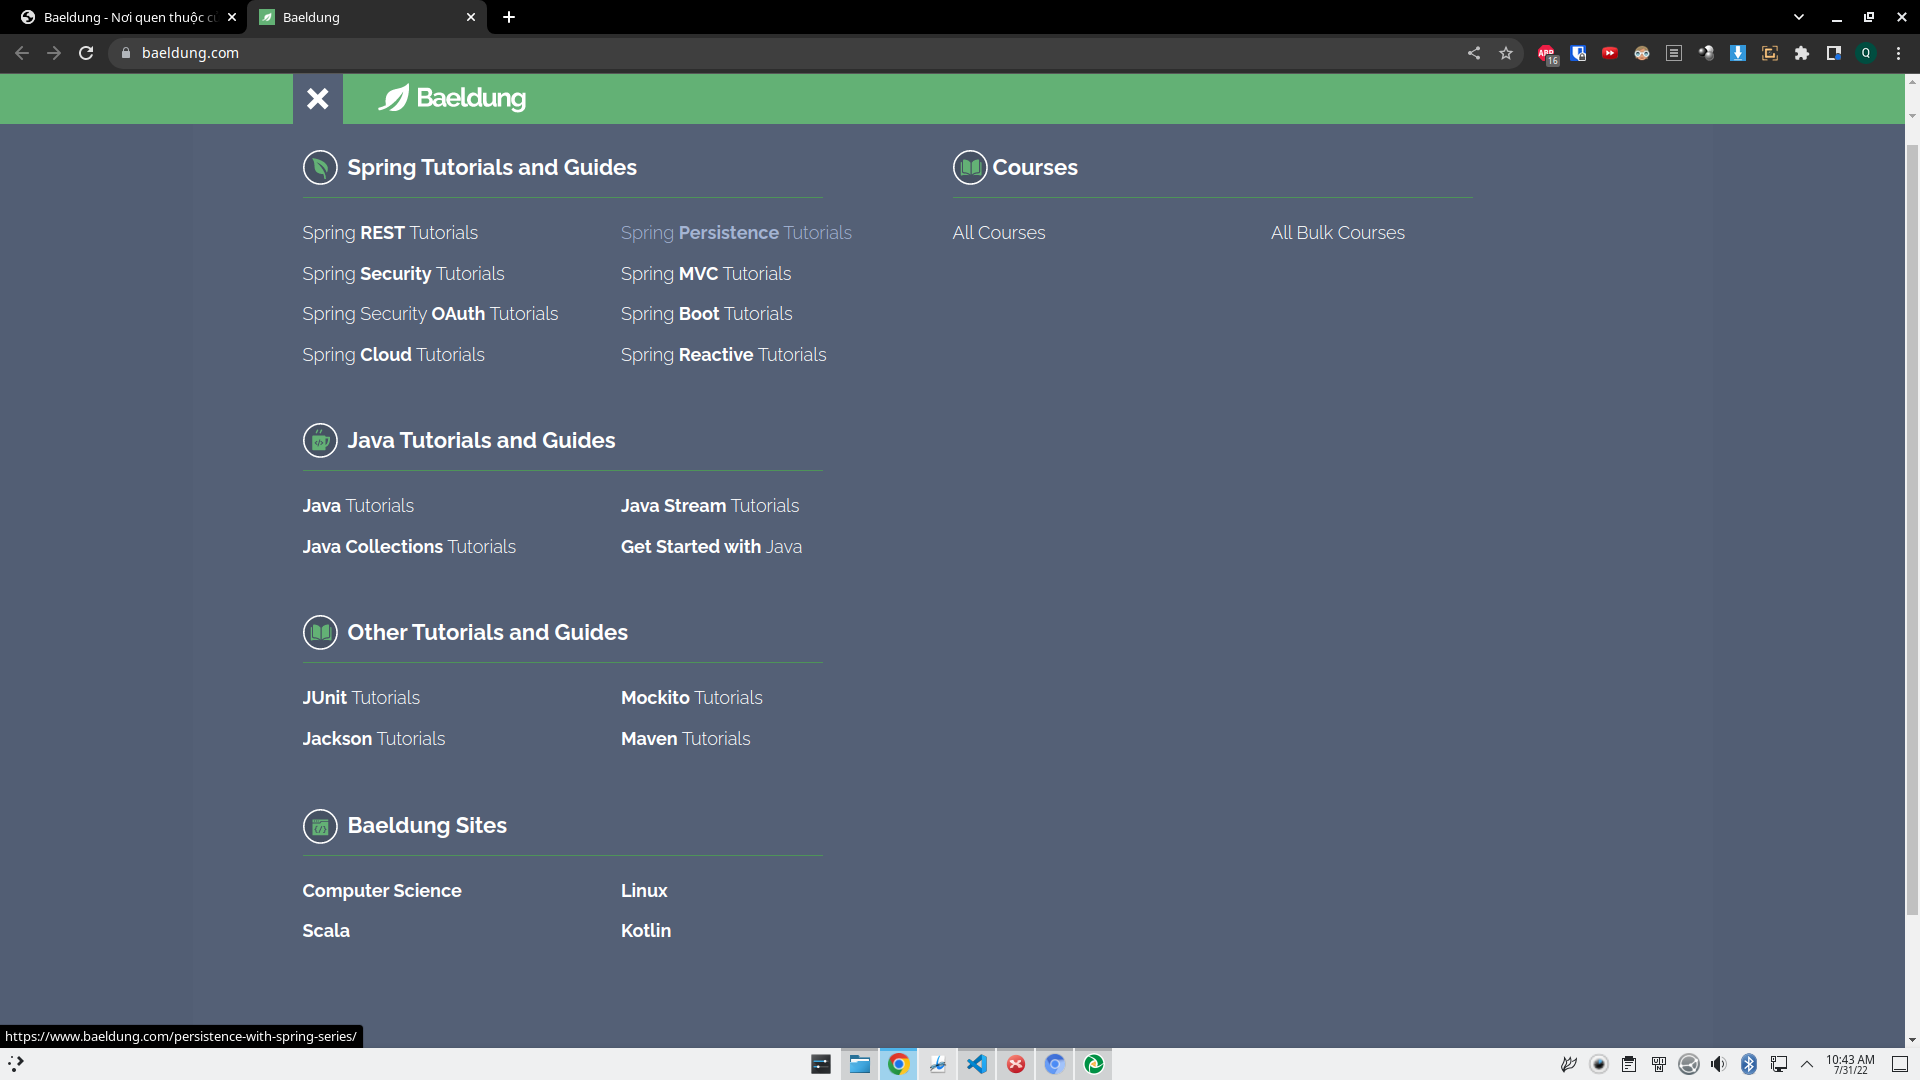This screenshot has width=1920, height=1080.
Task: Click the clipboard tray icon
Action: pos(1629,1064)
